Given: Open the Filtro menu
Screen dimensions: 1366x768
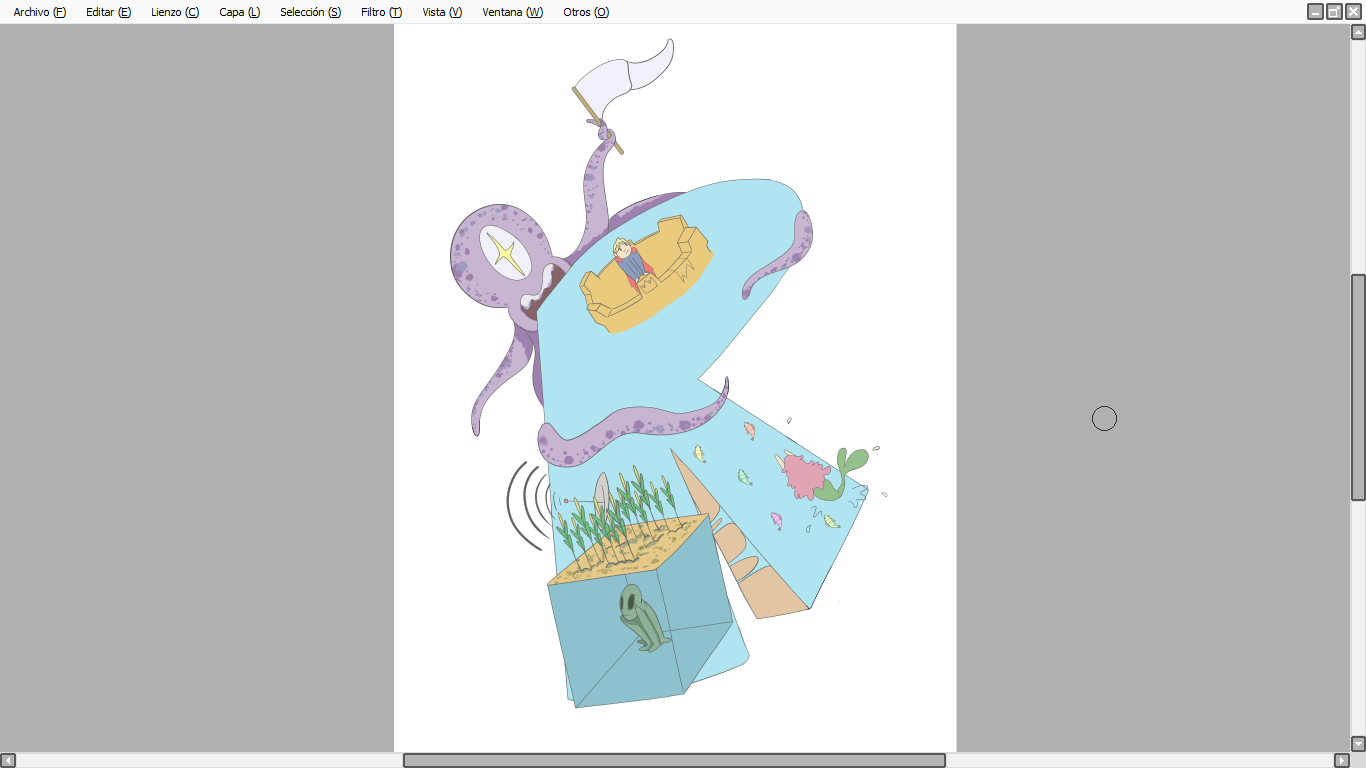Looking at the screenshot, I should (382, 12).
